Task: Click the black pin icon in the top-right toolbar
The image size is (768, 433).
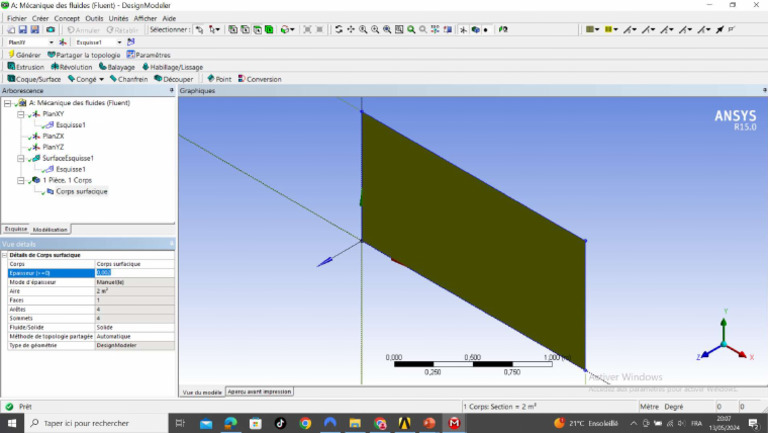Action: point(720,30)
